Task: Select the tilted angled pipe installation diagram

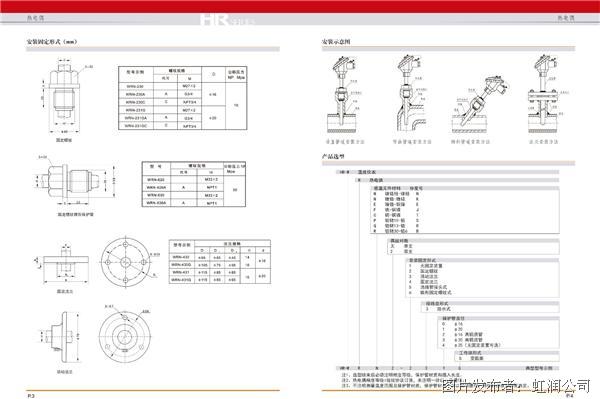Action: pos(480,104)
